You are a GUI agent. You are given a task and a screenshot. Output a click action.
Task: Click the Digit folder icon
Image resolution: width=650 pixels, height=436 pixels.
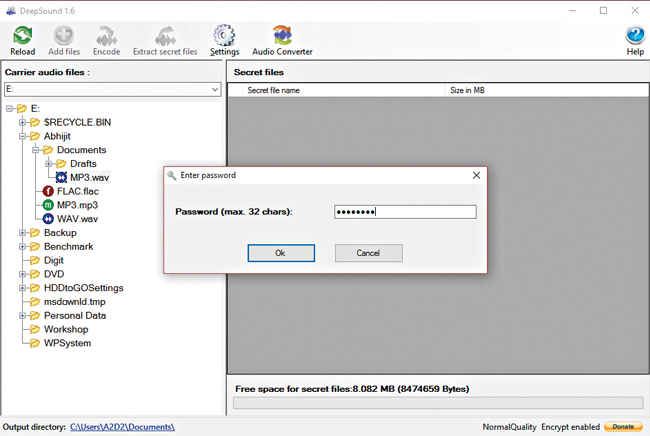click(35, 260)
